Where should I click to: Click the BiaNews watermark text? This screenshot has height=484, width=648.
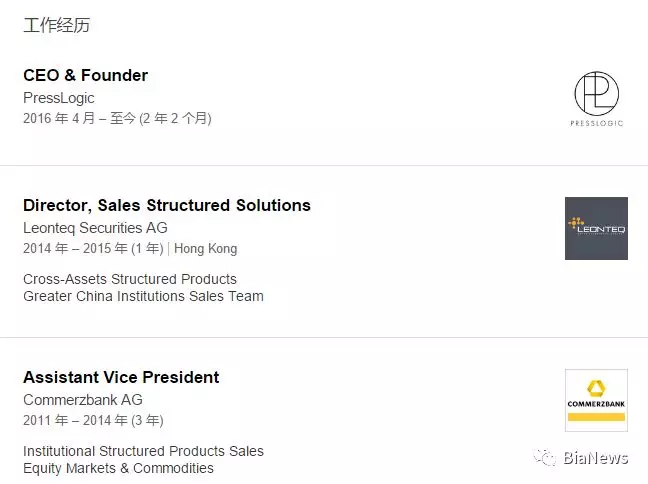point(596,458)
